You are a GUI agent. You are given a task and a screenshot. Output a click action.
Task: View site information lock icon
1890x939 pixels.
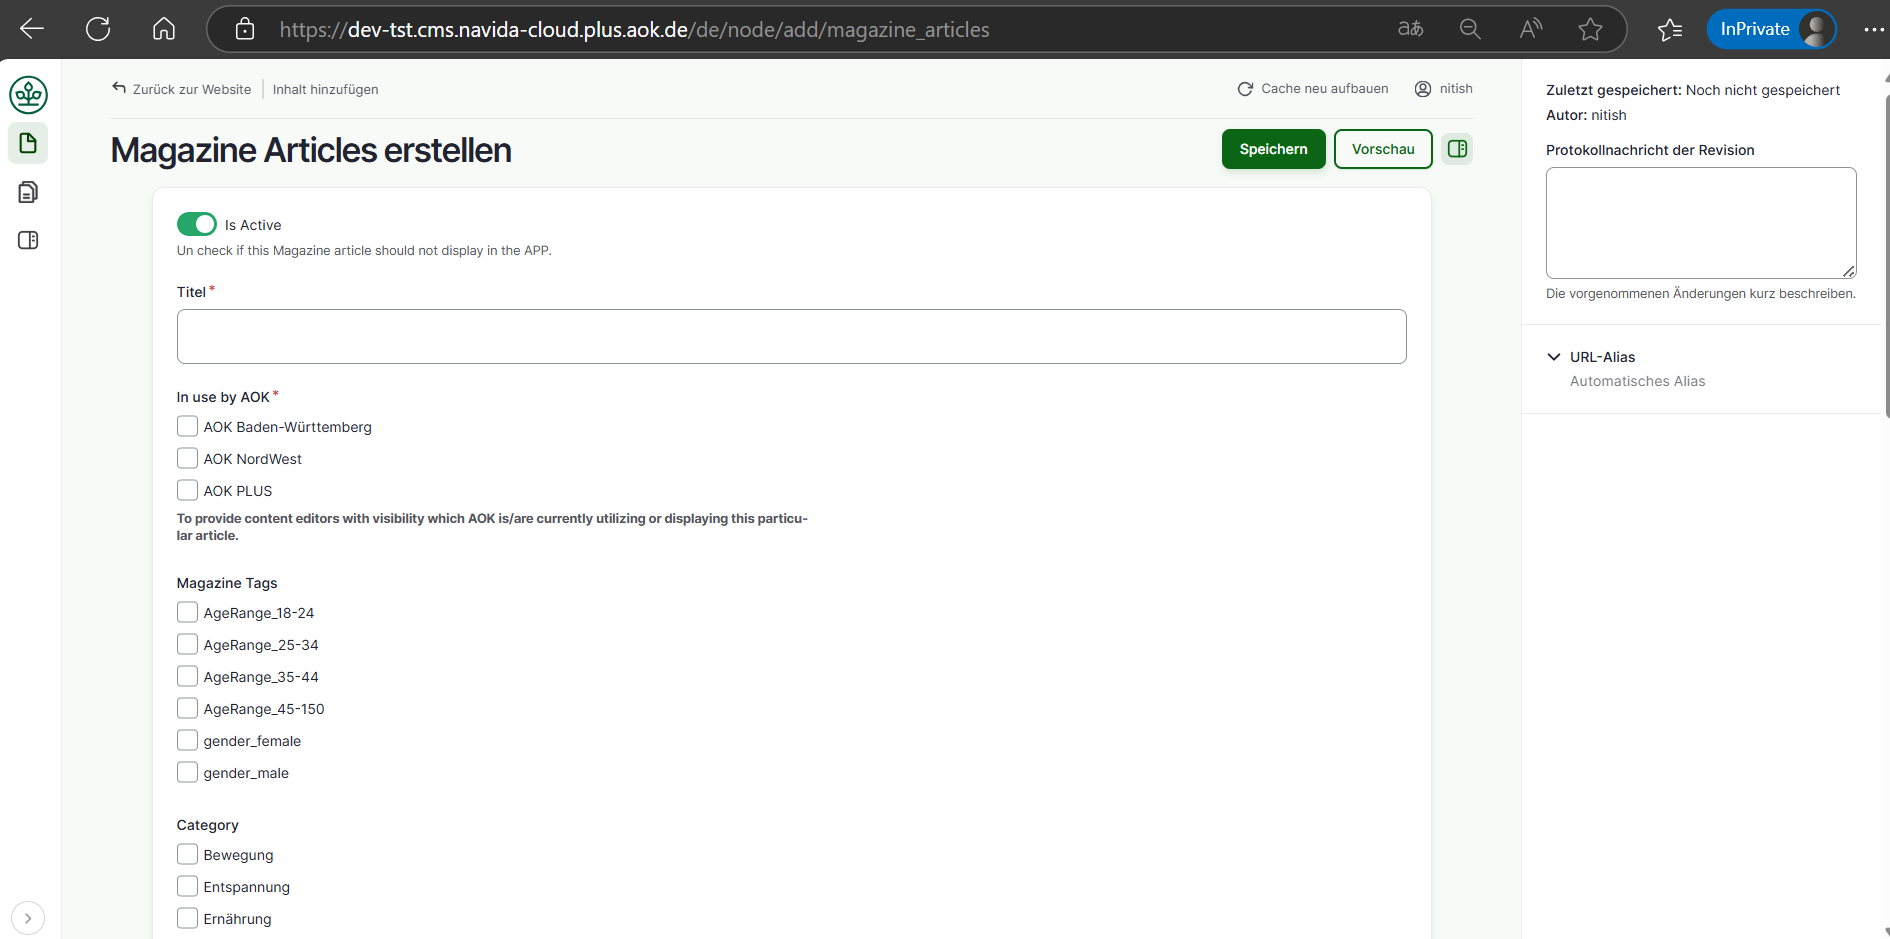coord(245,29)
